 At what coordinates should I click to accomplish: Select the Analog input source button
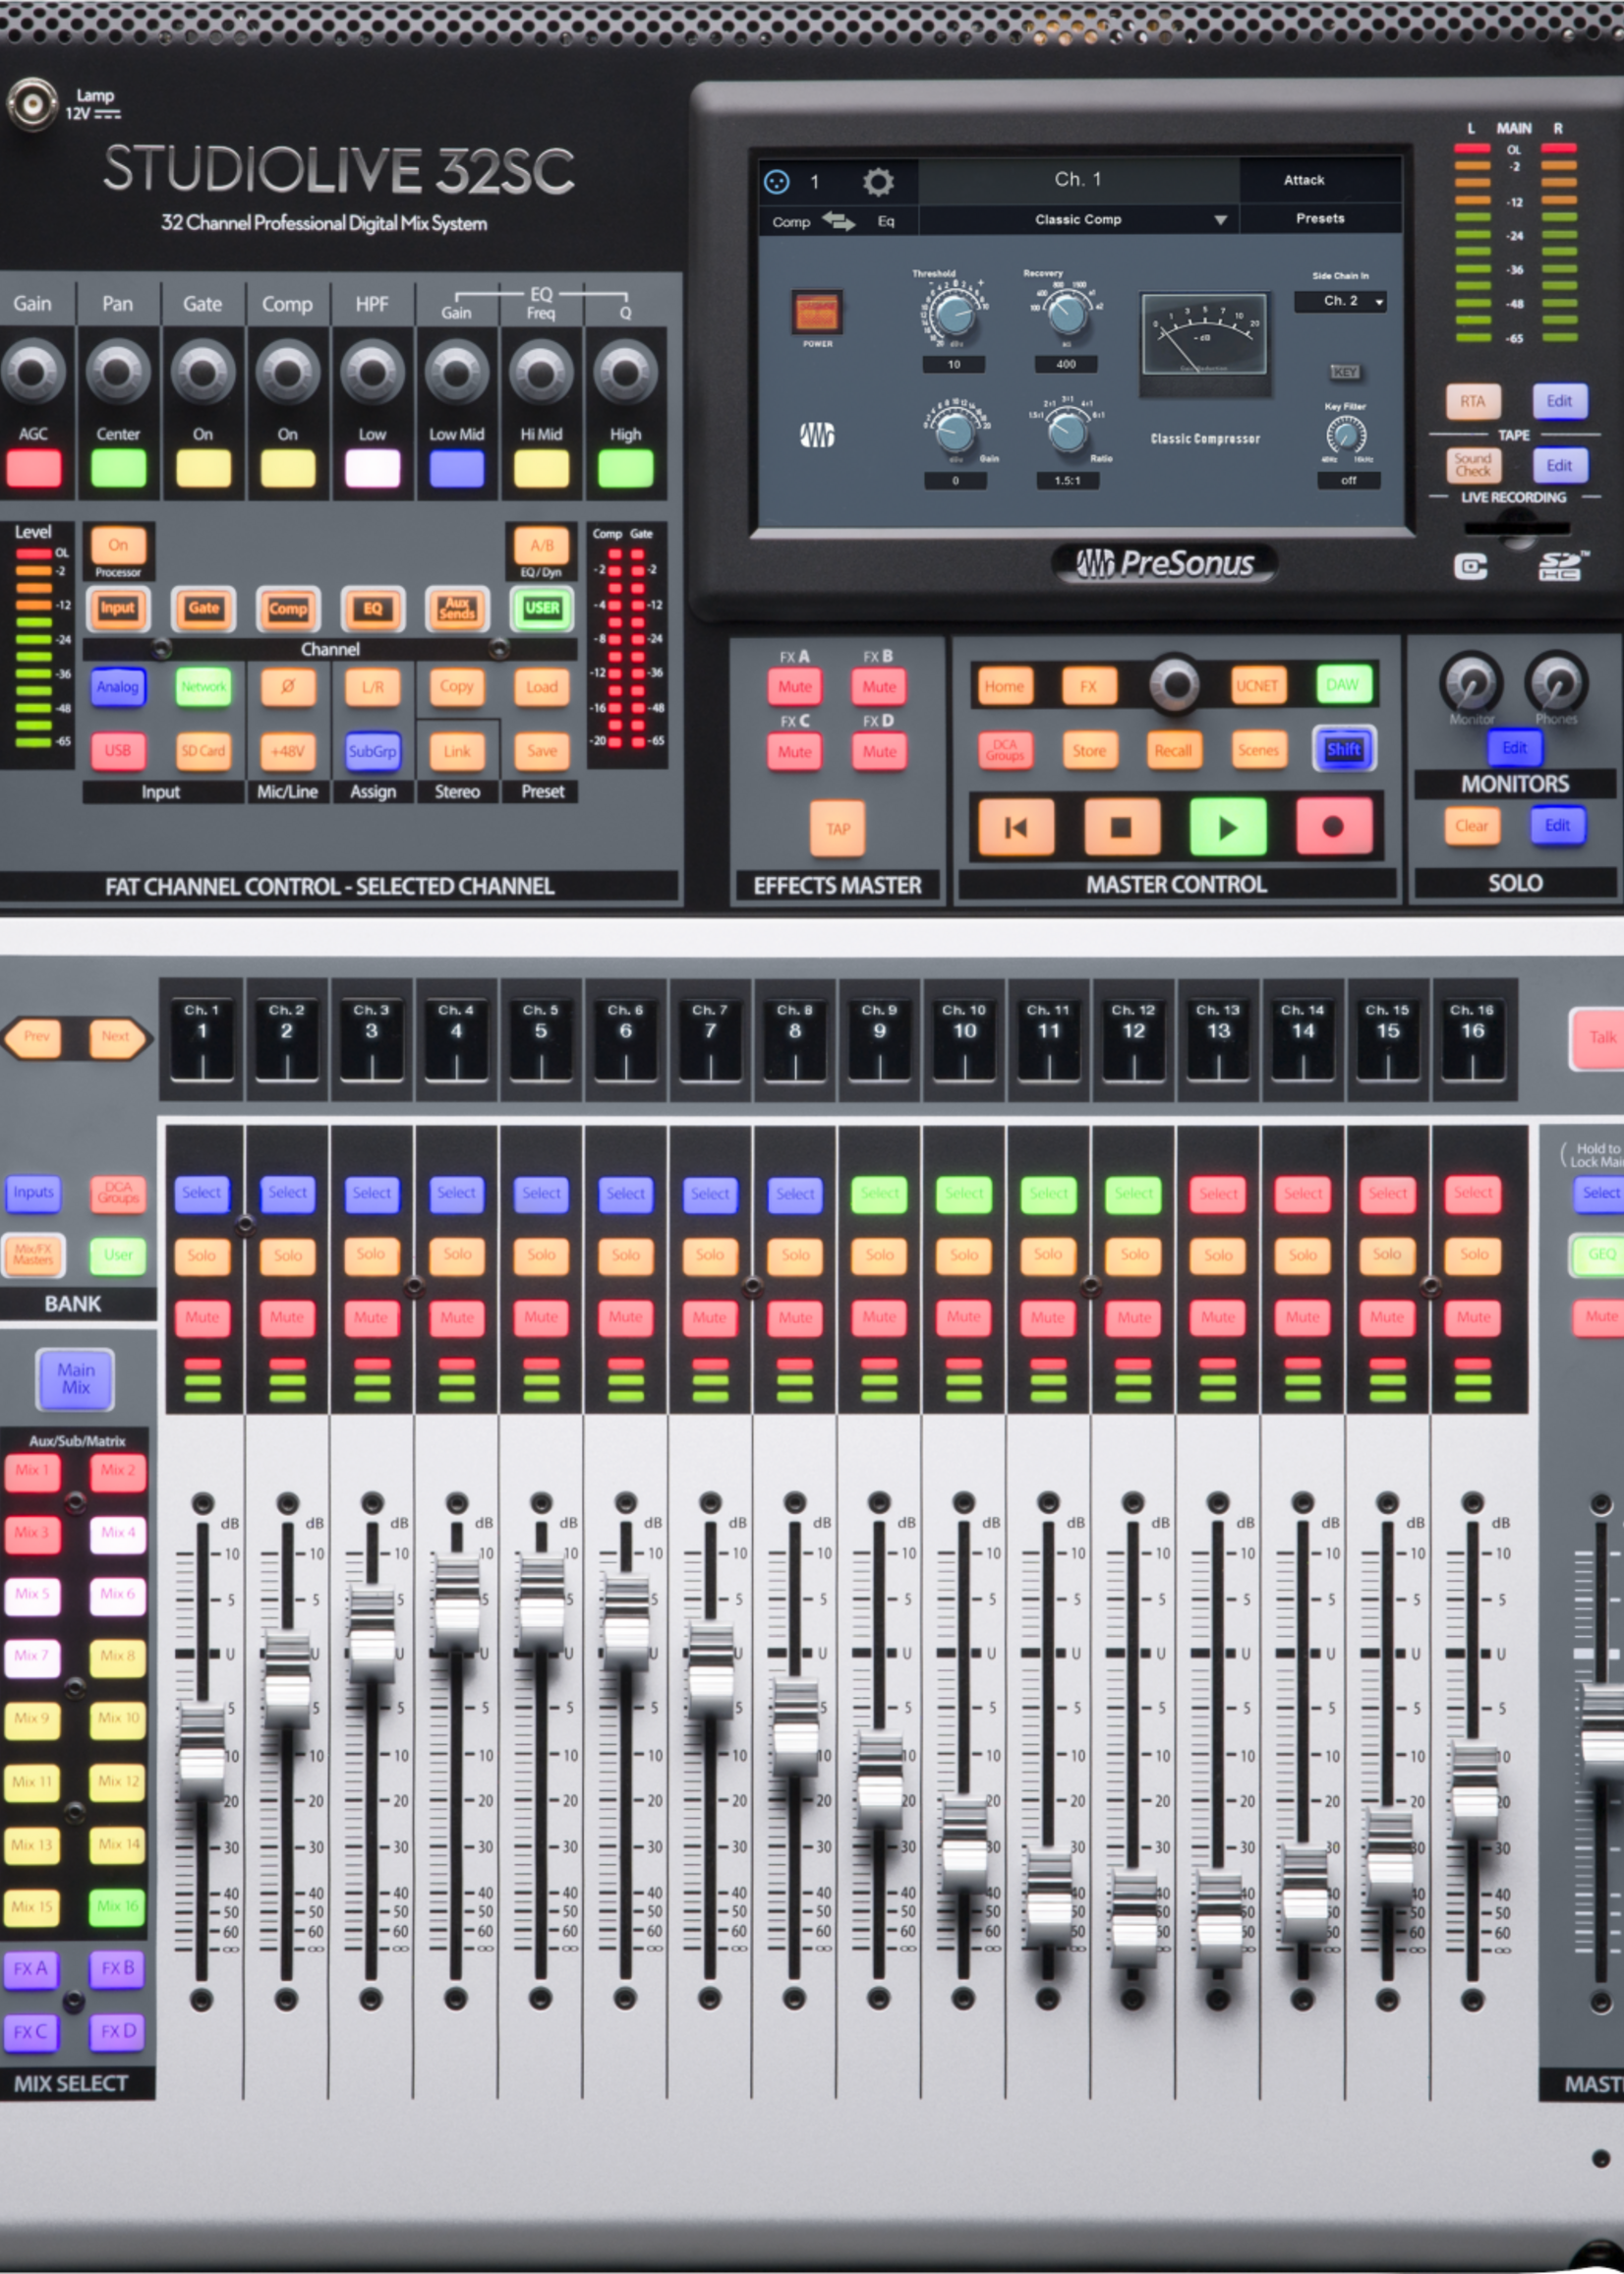(x=118, y=687)
